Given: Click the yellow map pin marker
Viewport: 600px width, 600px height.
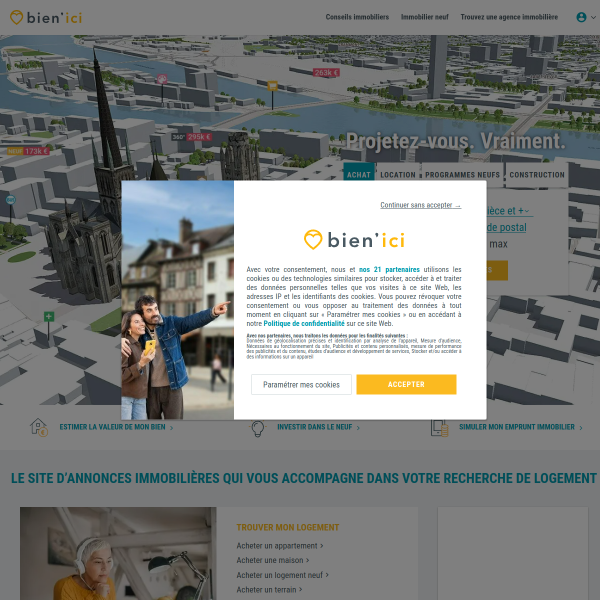Looking at the screenshot, I should tap(272, 86).
